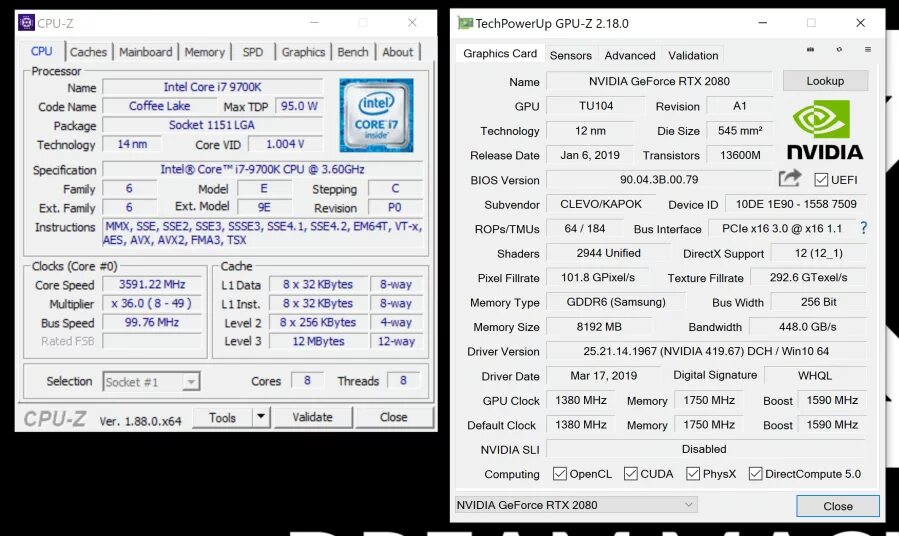The height and width of the screenshot is (536, 899).
Task: Click the Specification i7-9700K CPU @ 3.60GHz text
Action: pyautogui.click(x=263, y=170)
